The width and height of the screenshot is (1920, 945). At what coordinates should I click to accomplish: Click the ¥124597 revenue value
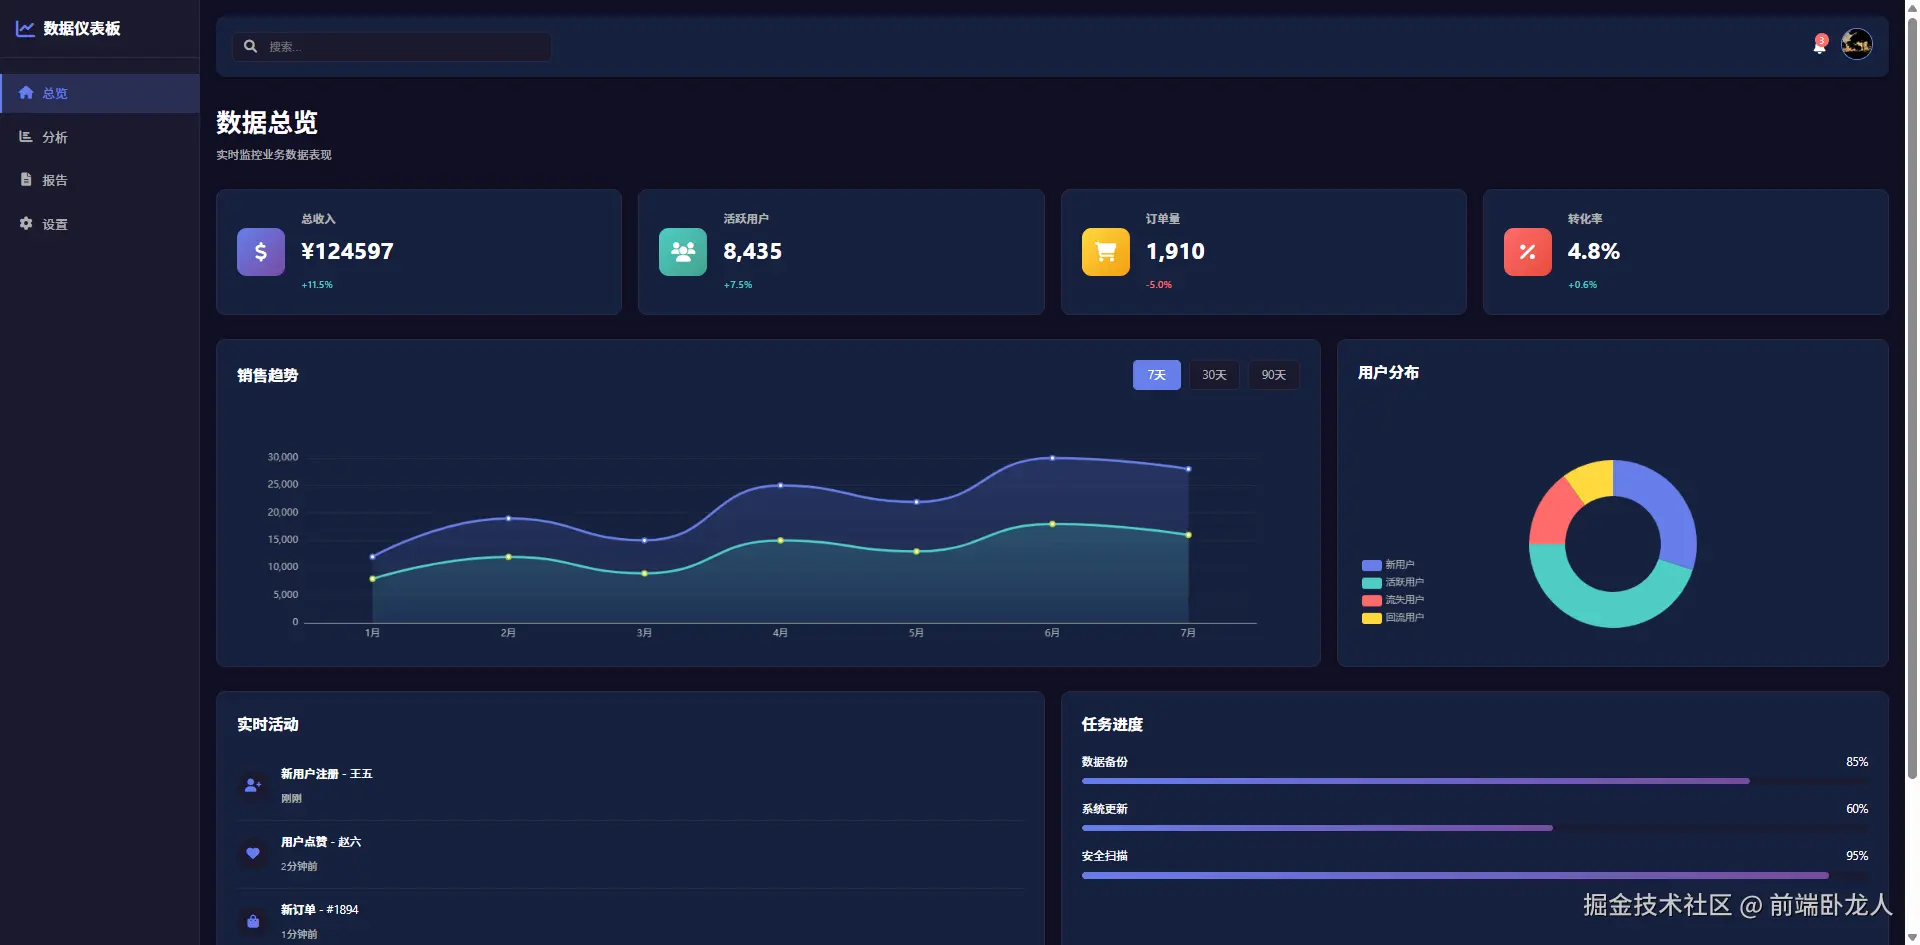(x=347, y=251)
